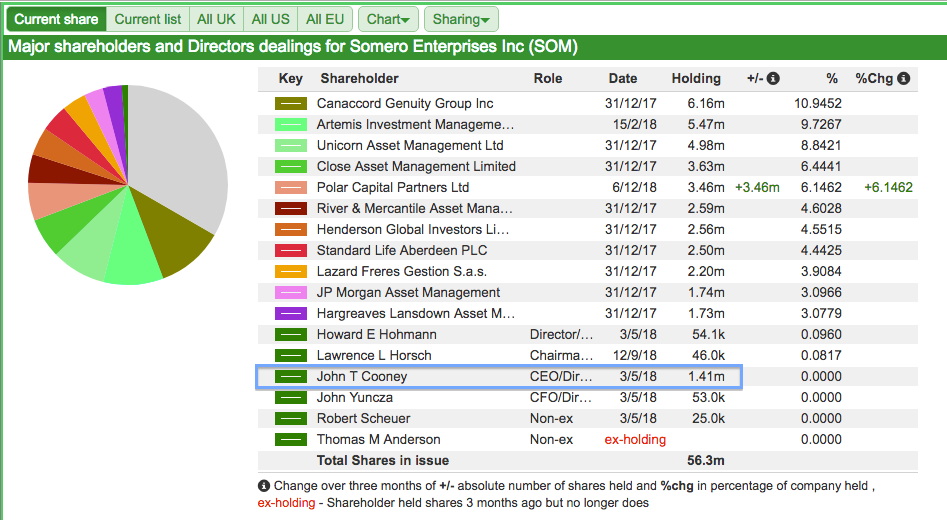Image resolution: width=947 pixels, height=520 pixels.
Task: Click the Unicorn Asset Management key swatch
Action: [291, 146]
